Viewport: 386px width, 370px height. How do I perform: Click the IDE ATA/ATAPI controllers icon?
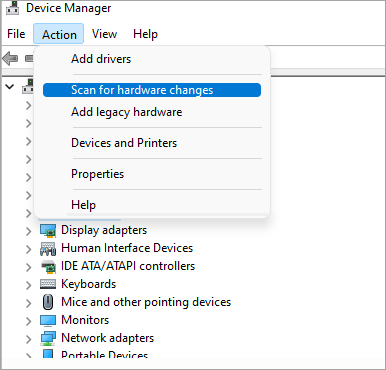pos(48,266)
